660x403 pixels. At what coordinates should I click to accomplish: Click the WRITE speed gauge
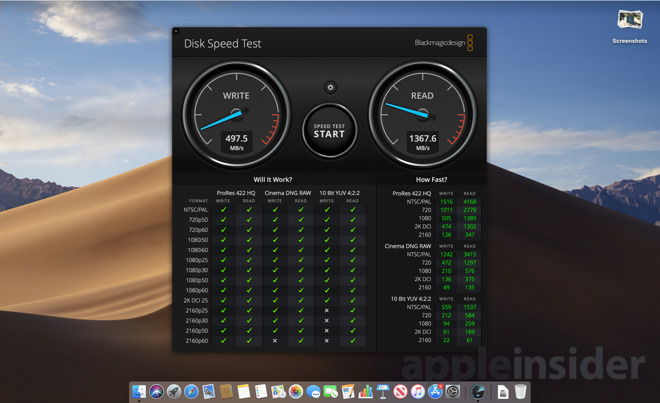click(x=236, y=114)
